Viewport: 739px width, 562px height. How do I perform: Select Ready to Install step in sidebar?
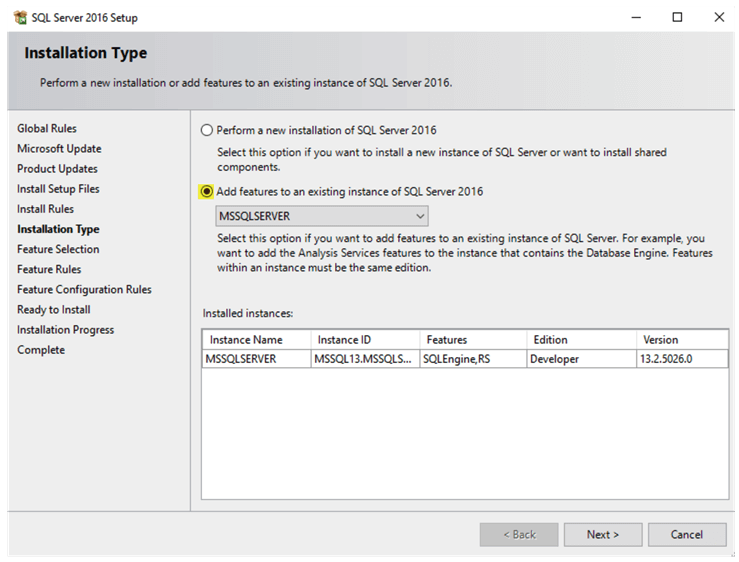(x=54, y=310)
